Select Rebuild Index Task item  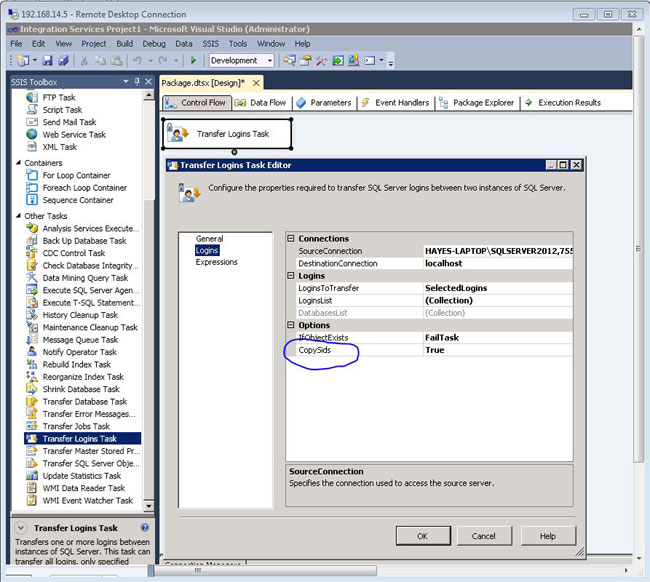pyautogui.click(x=77, y=365)
